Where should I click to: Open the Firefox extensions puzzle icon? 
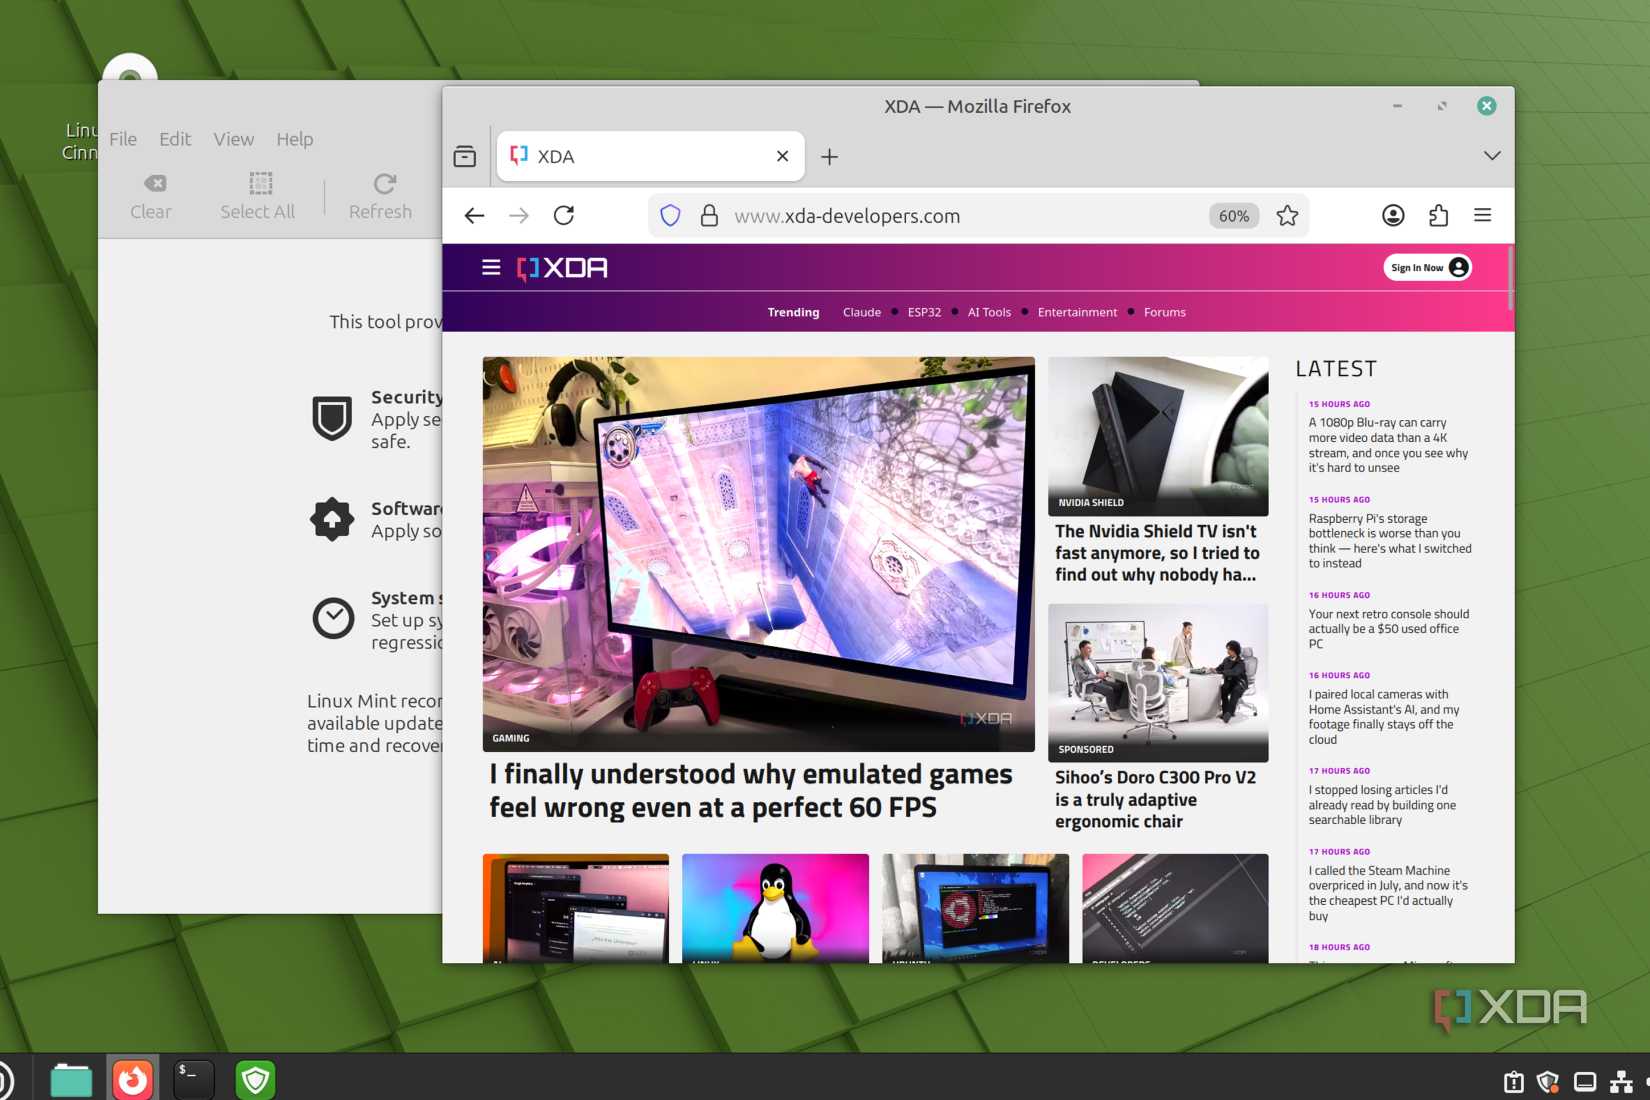pyautogui.click(x=1438, y=215)
